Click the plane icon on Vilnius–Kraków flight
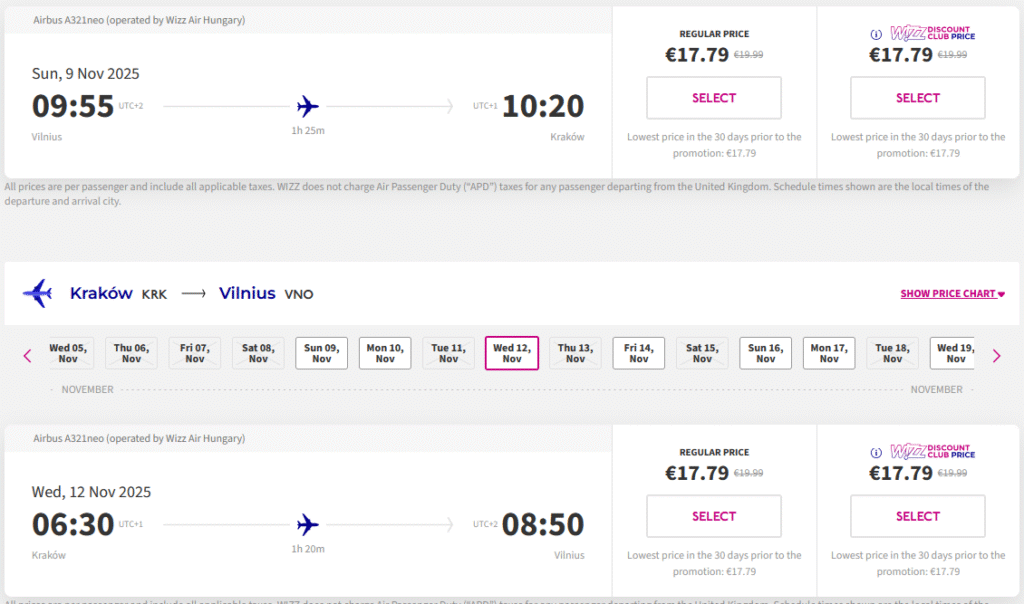1024x604 pixels. [308, 106]
